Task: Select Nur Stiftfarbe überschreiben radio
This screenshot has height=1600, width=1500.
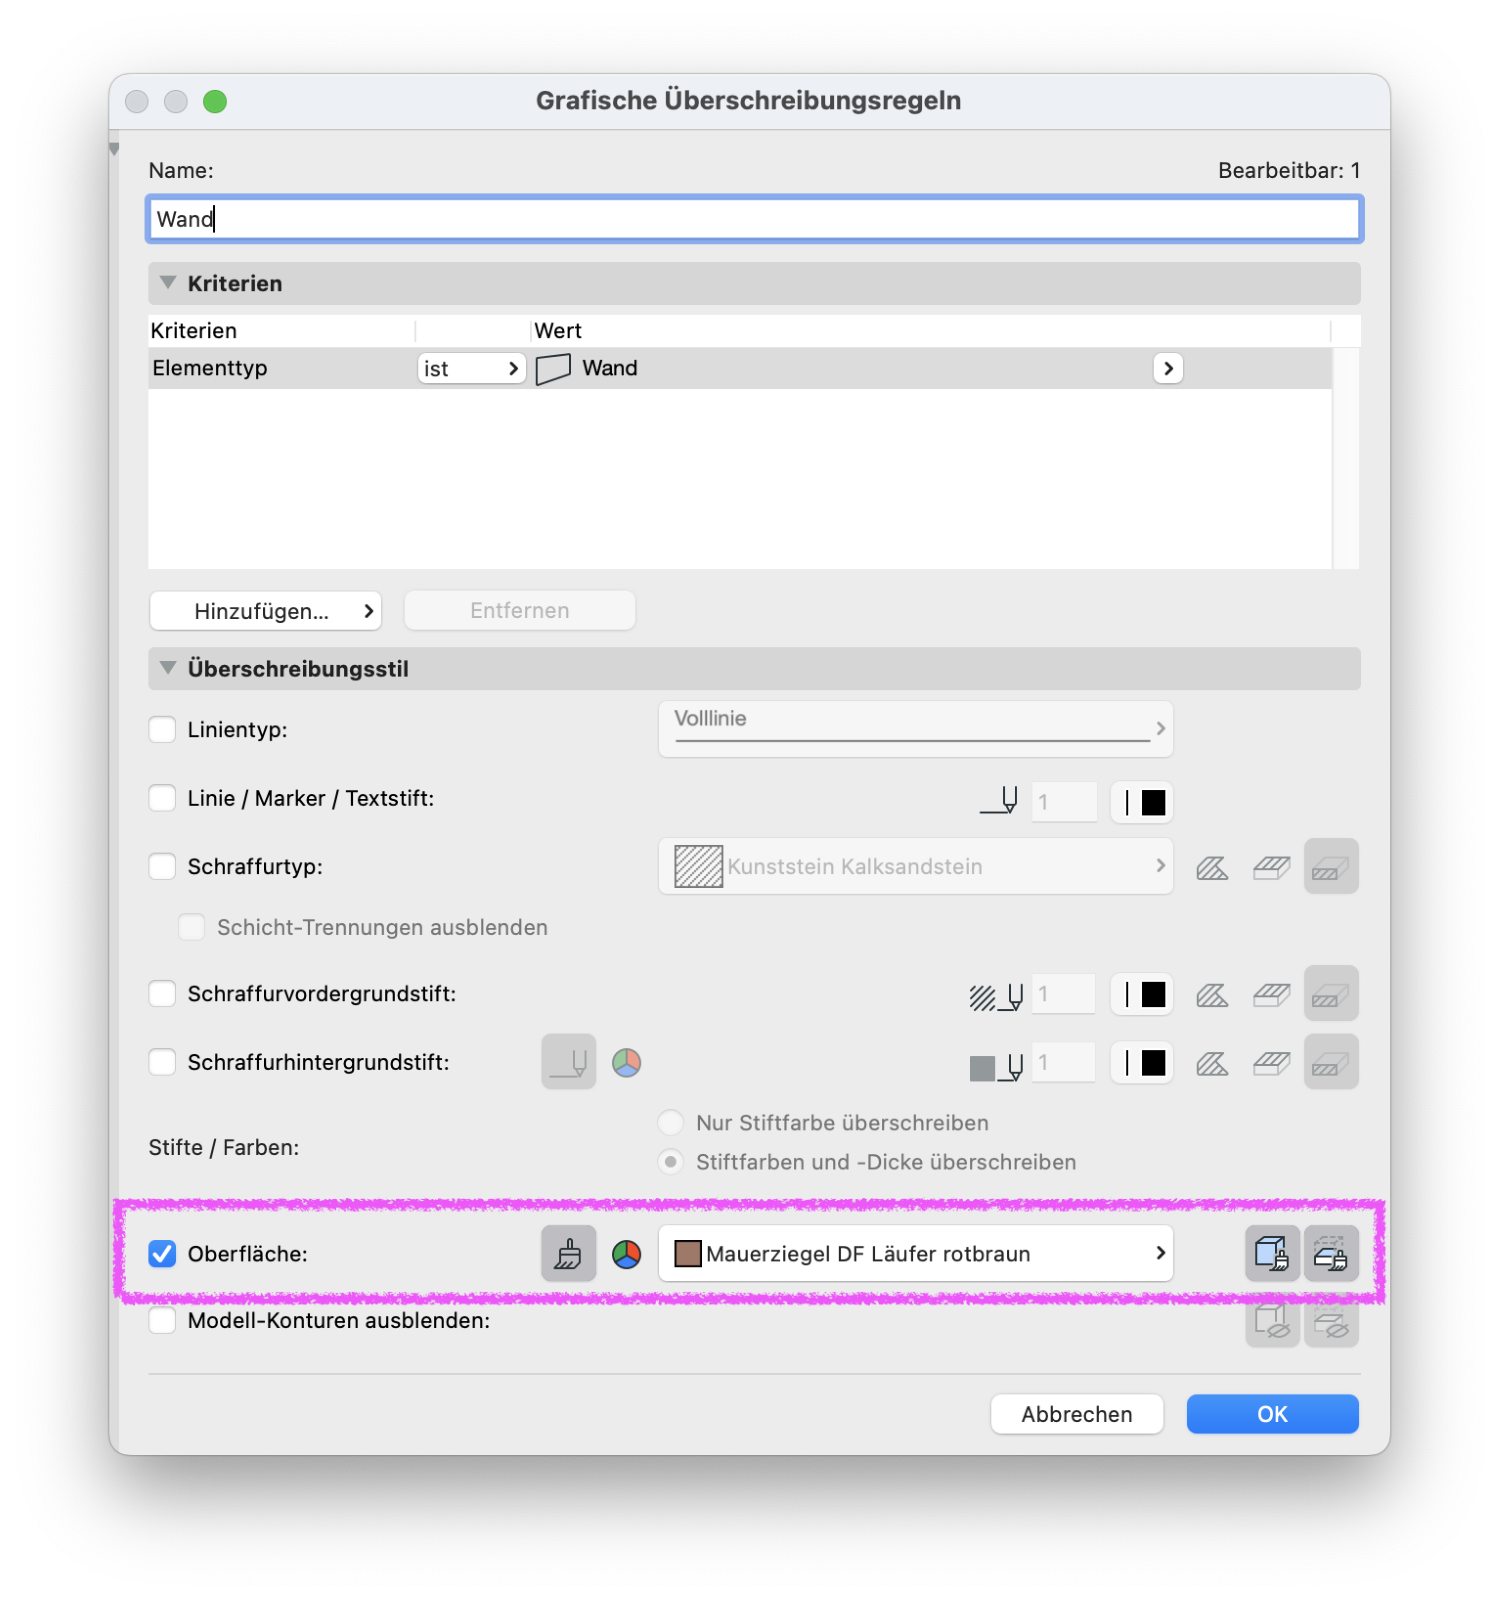Action: click(671, 1123)
